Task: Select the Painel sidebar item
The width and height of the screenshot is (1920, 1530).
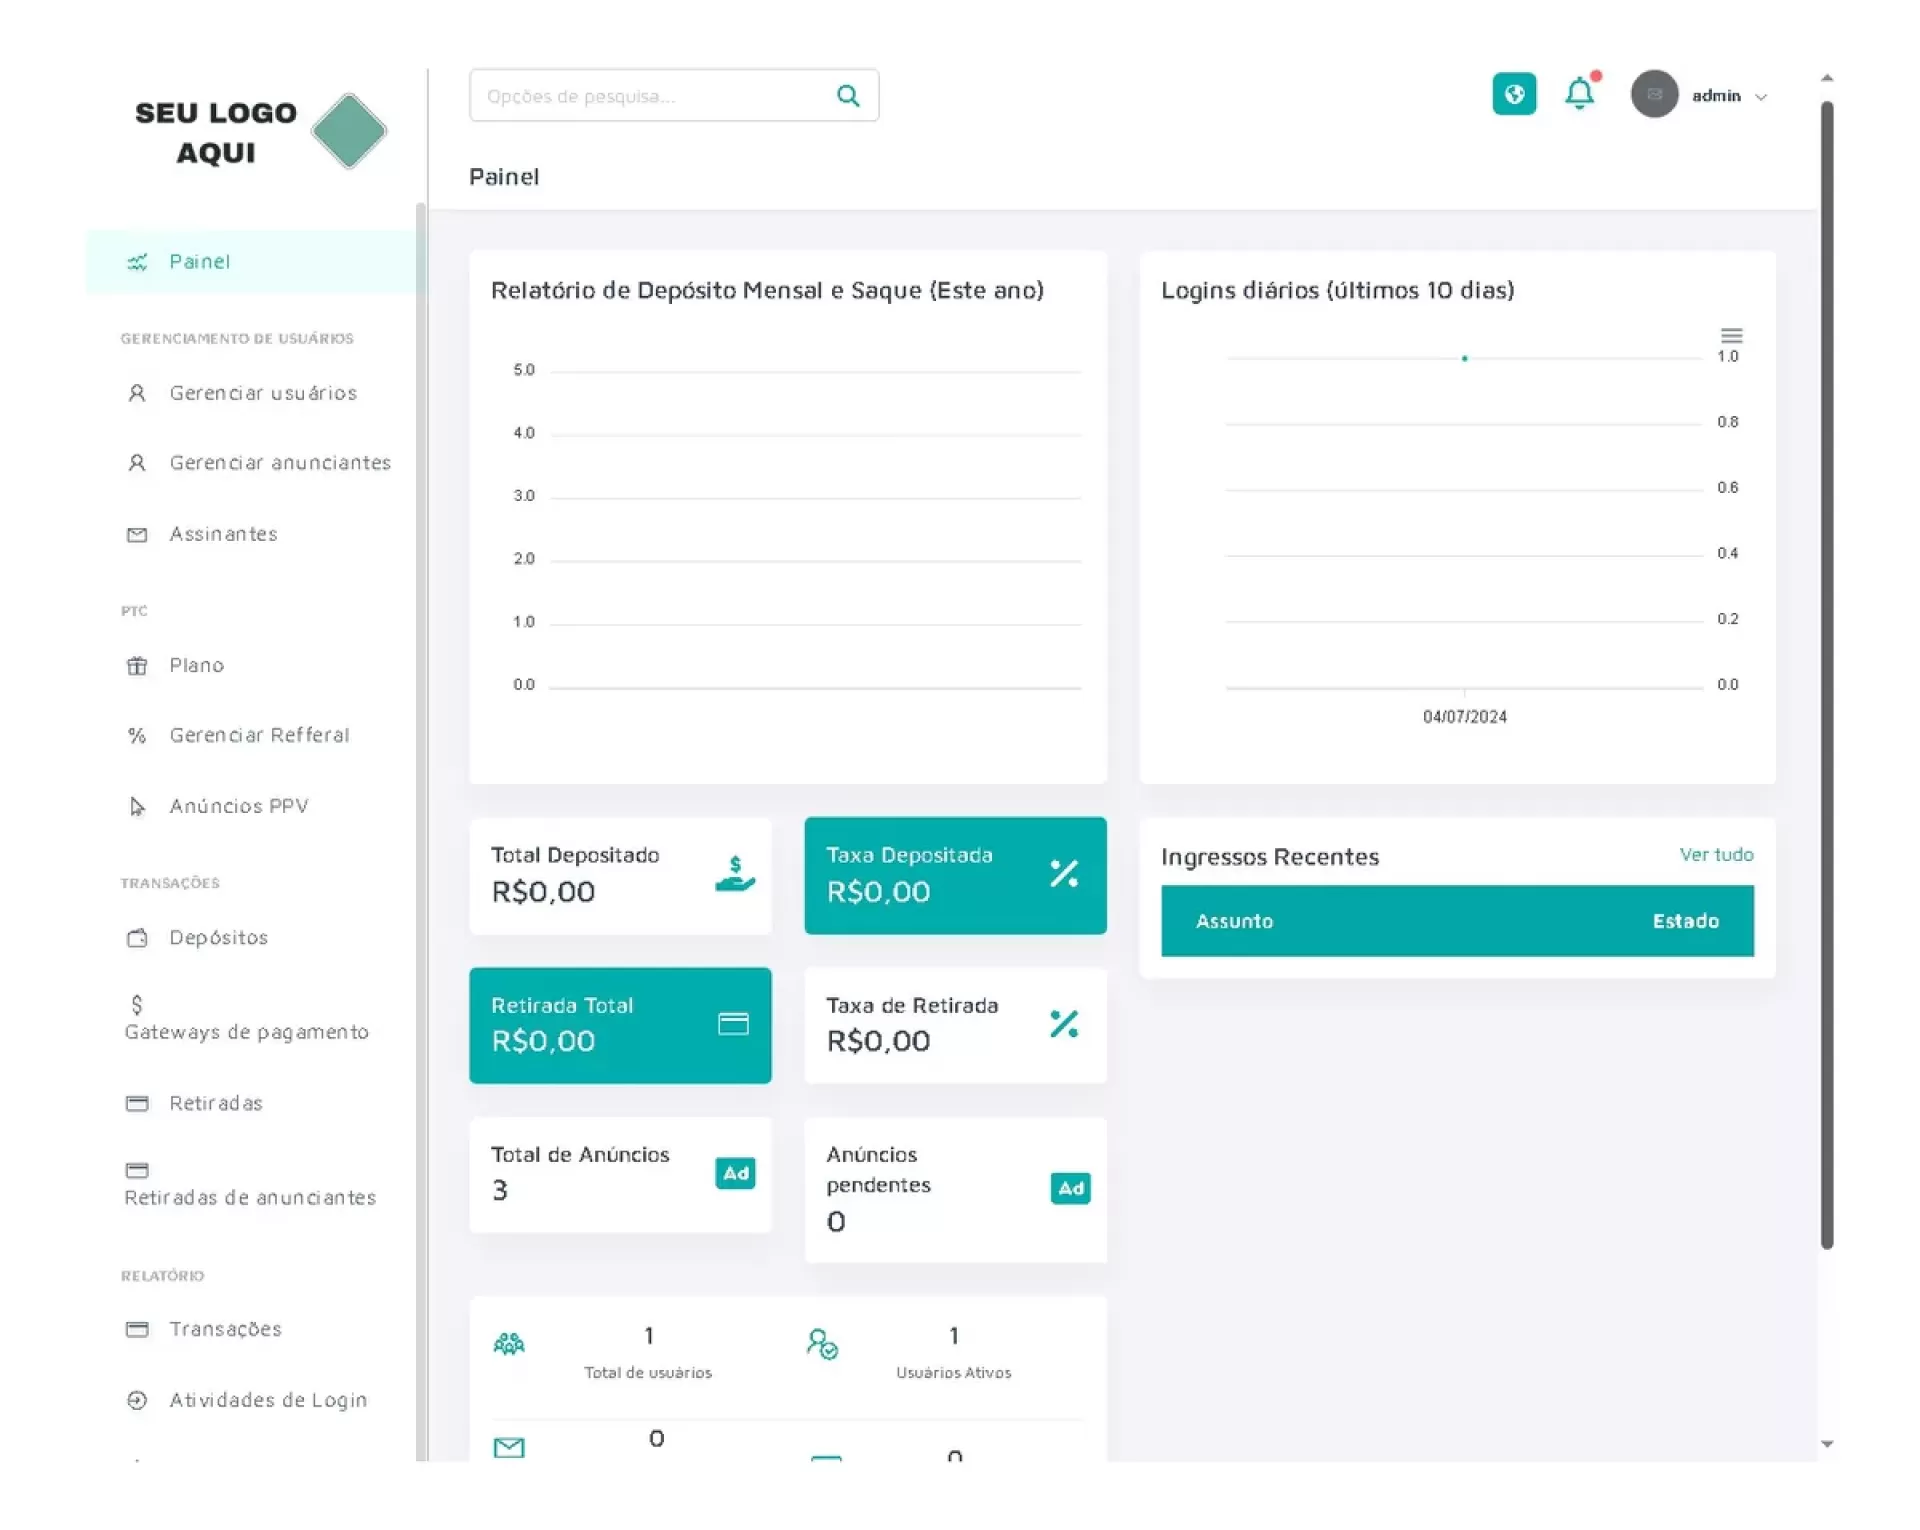Action: (200, 262)
